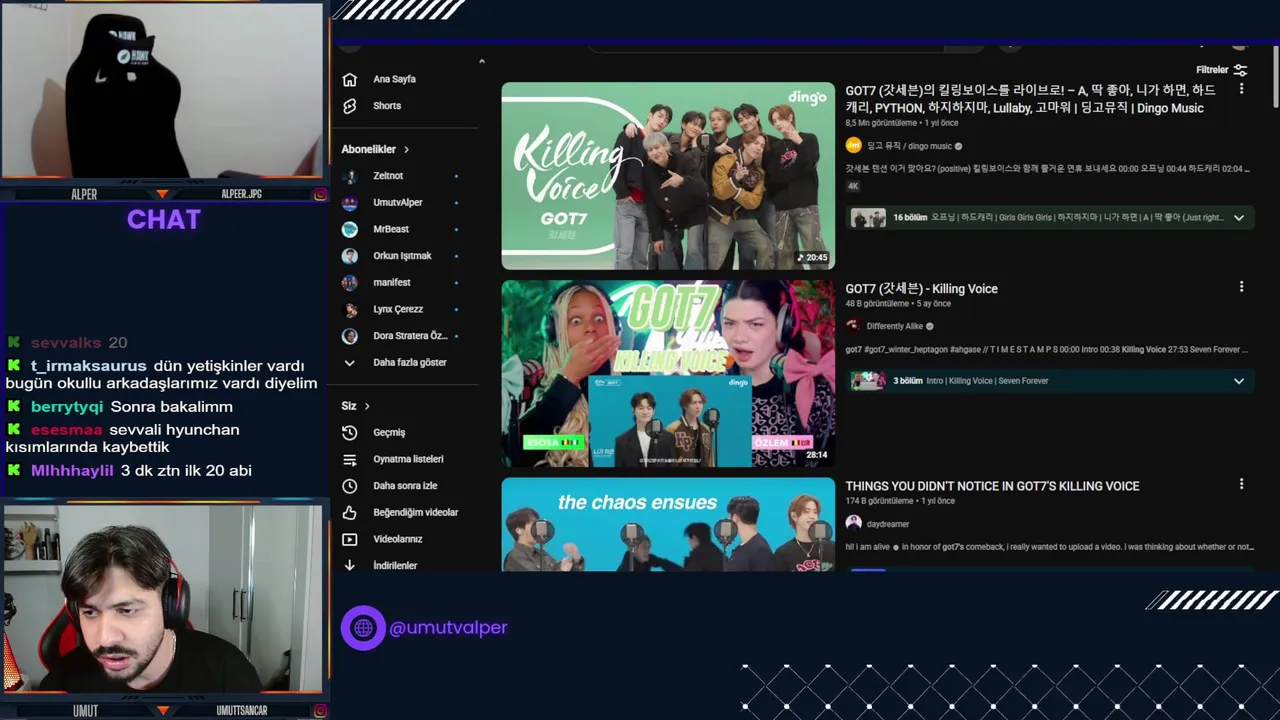Viewport: 1280px width, 720px height.
Task: Open the Shorts icon in sidebar
Action: (349, 106)
